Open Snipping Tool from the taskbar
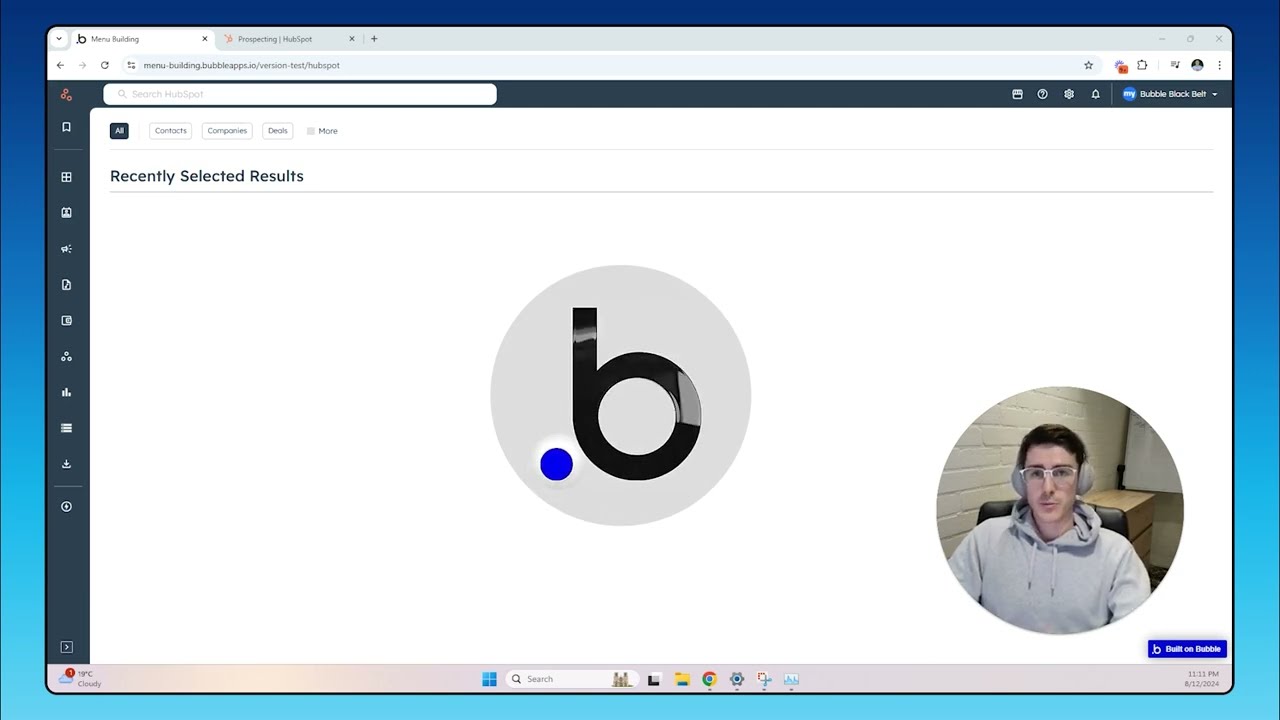The height and width of the screenshot is (720, 1280). click(764, 679)
